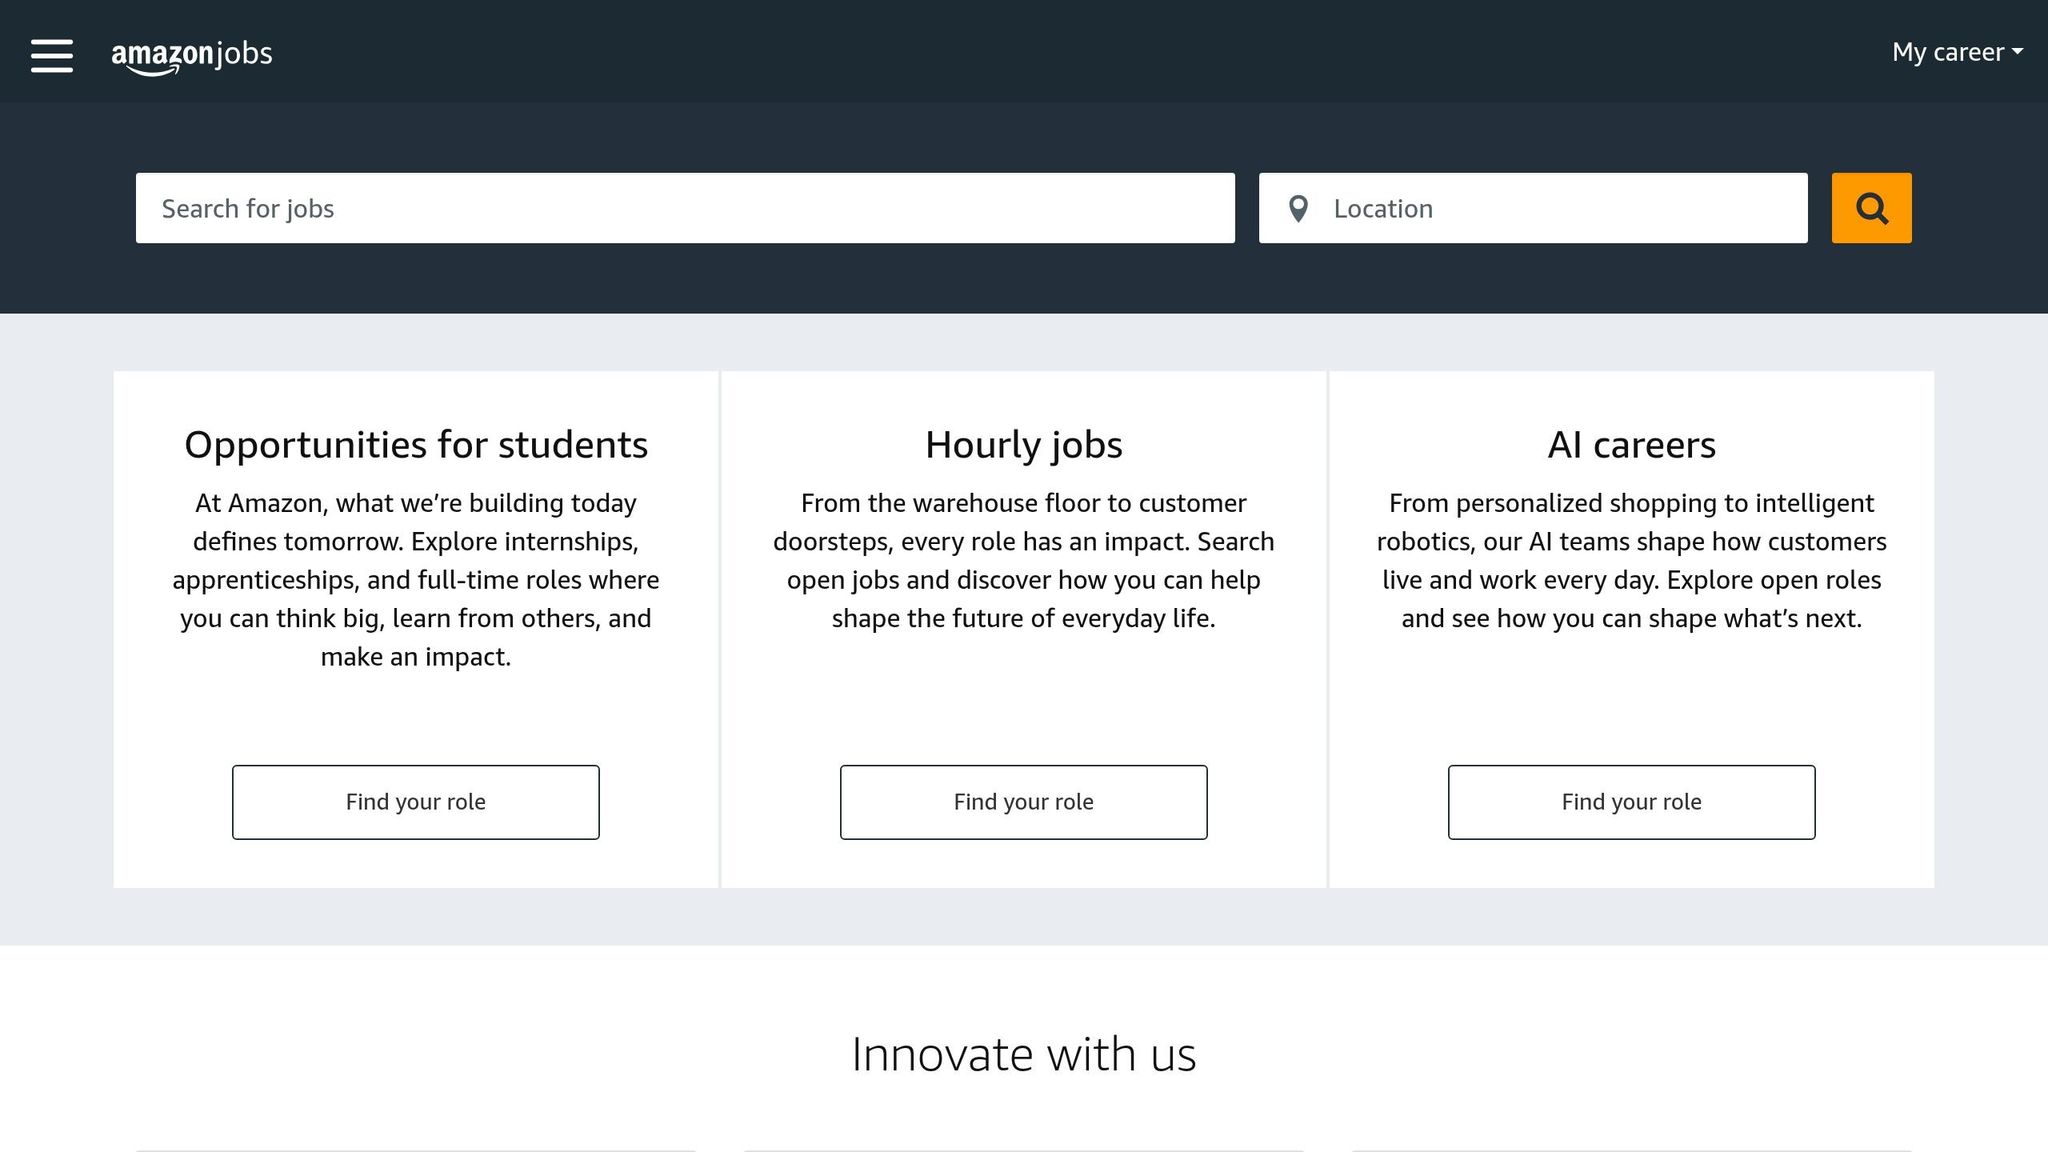The height and width of the screenshot is (1152, 2048).
Task: Select the Hourly jobs card heading
Action: (x=1023, y=445)
